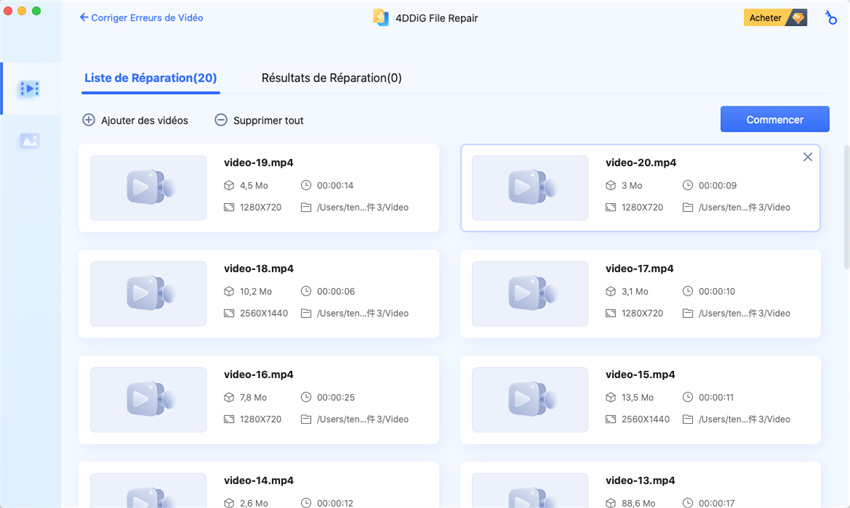Click the key registration icon at top right
This screenshot has height=508, width=850.
pos(831,18)
